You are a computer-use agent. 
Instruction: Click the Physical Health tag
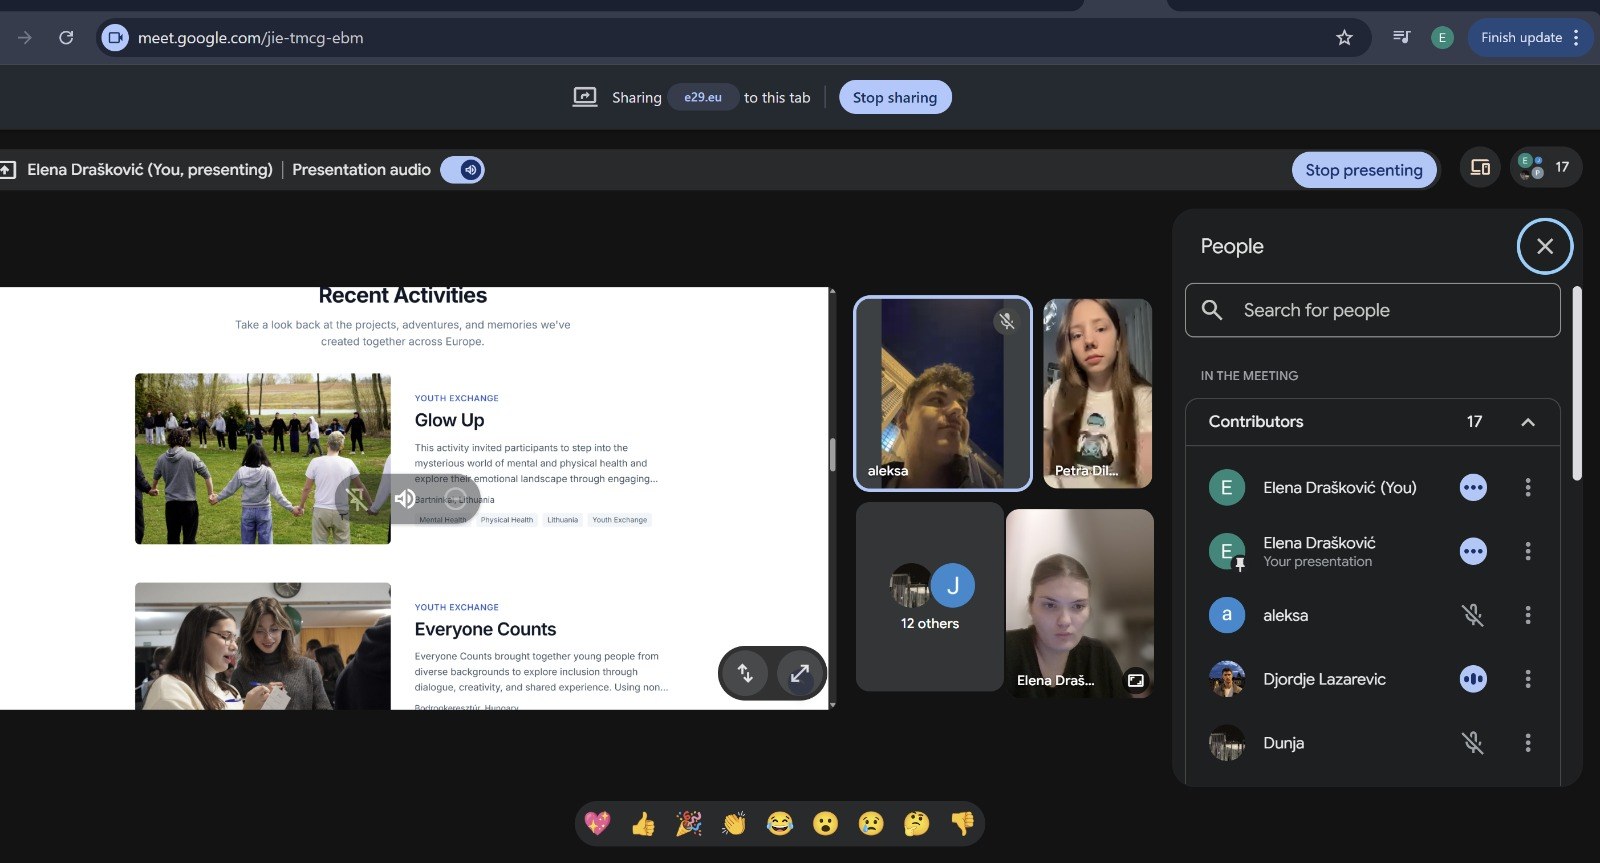(507, 520)
